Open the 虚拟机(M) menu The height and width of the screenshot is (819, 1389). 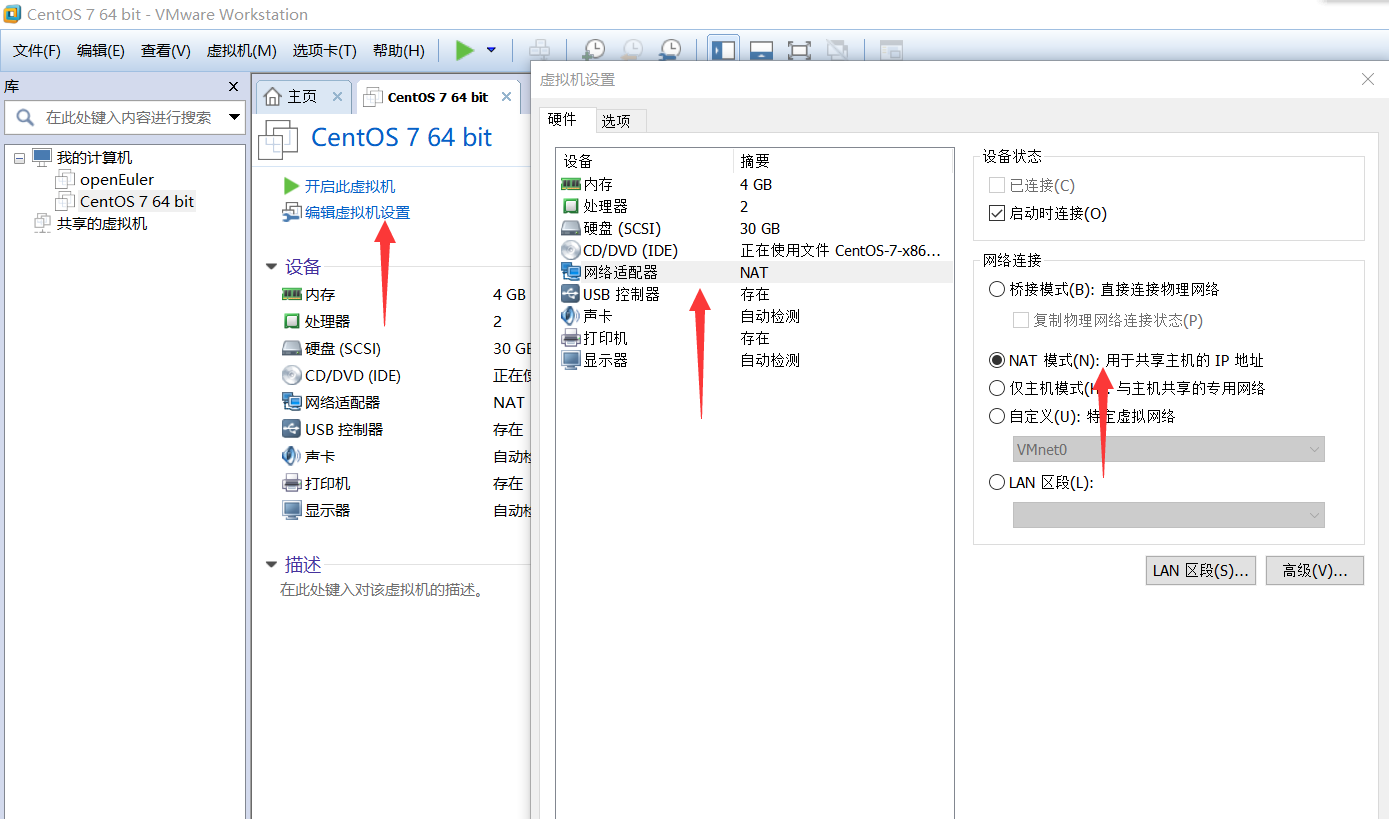pyautogui.click(x=241, y=51)
